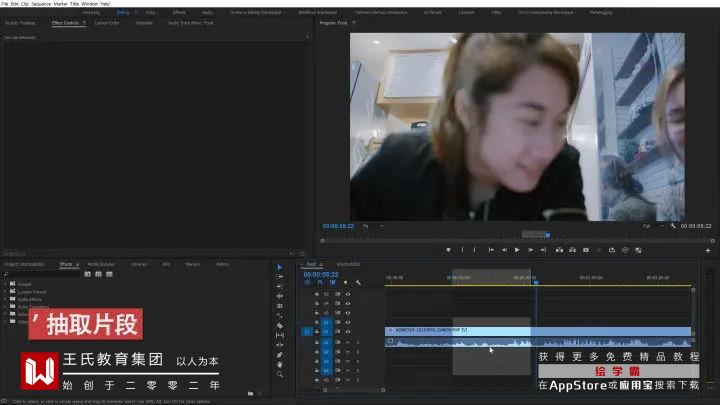
Task: Click Mark In button in Program monitor
Action: coord(462,250)
